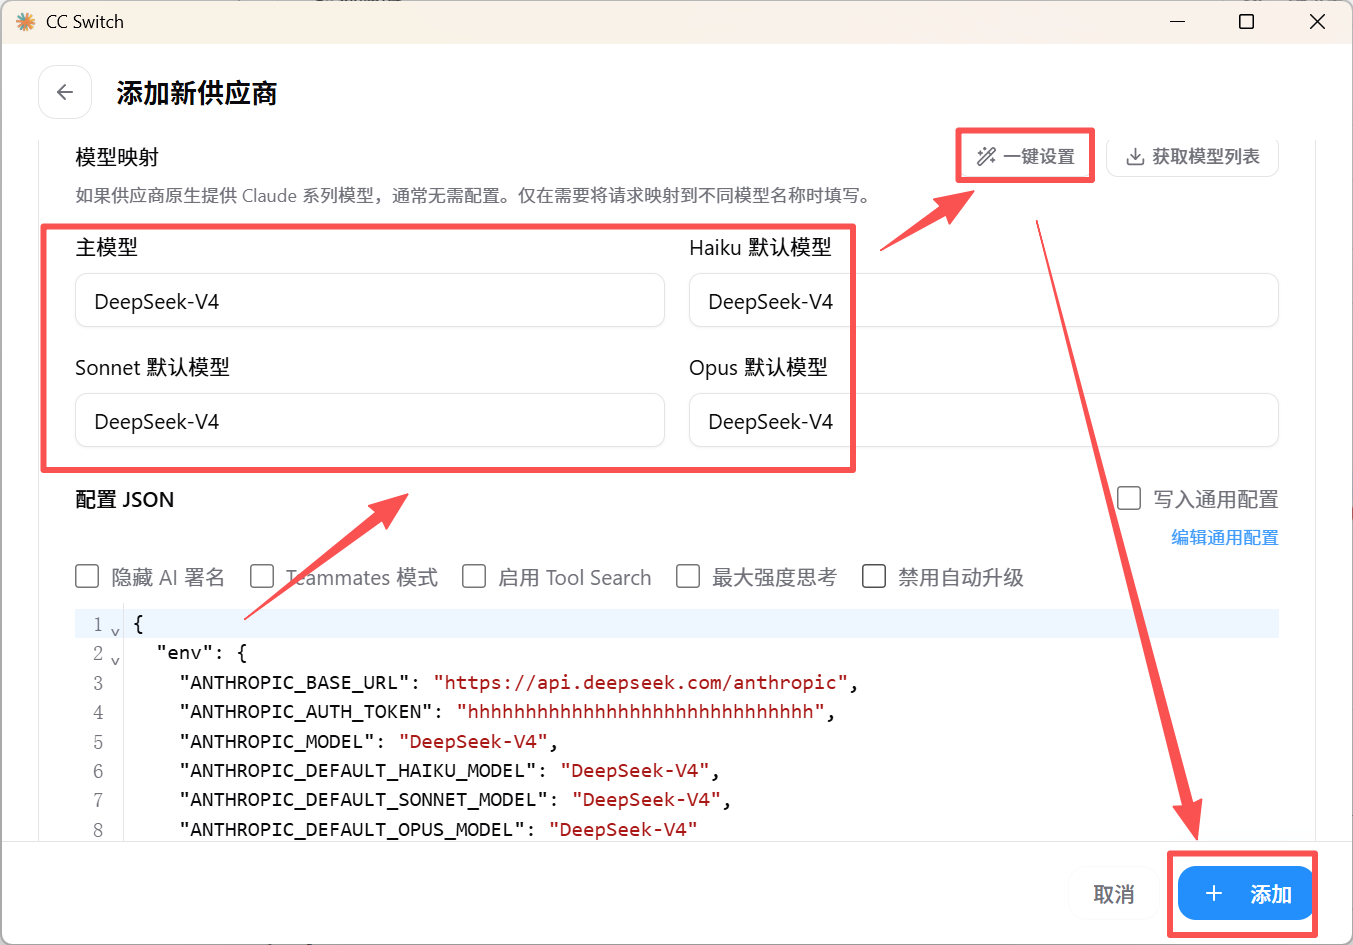Viewport: 1353px width, 945px height.
Task: Enable the 启用 Tool Search checkbox
Action: (x=474, y=577)
